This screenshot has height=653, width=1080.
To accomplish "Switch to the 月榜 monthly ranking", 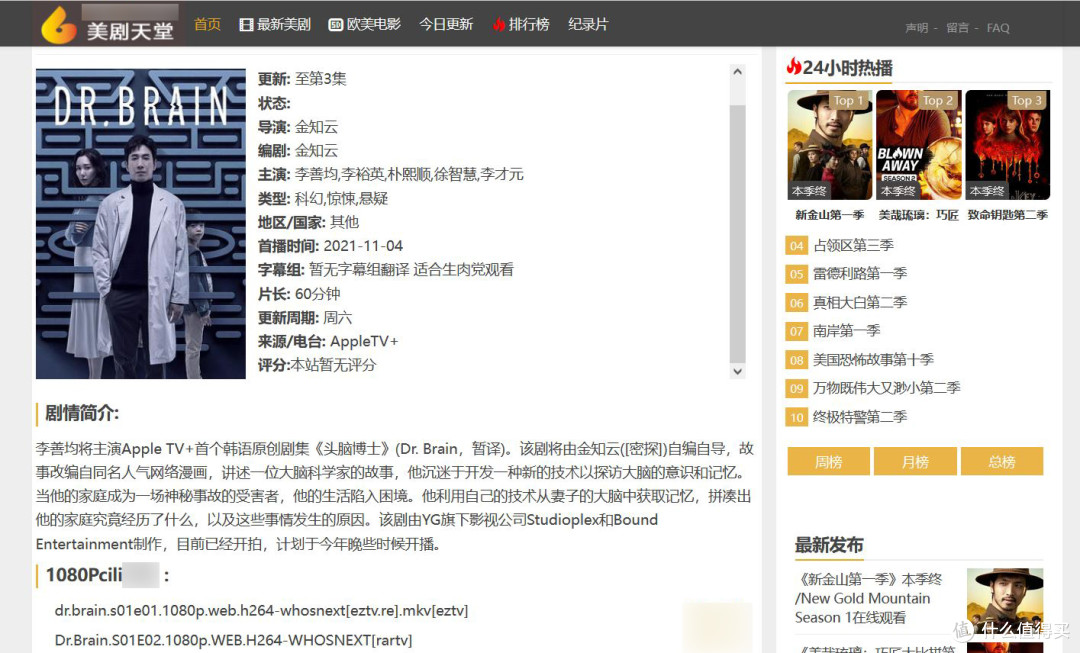I will 915,462.
